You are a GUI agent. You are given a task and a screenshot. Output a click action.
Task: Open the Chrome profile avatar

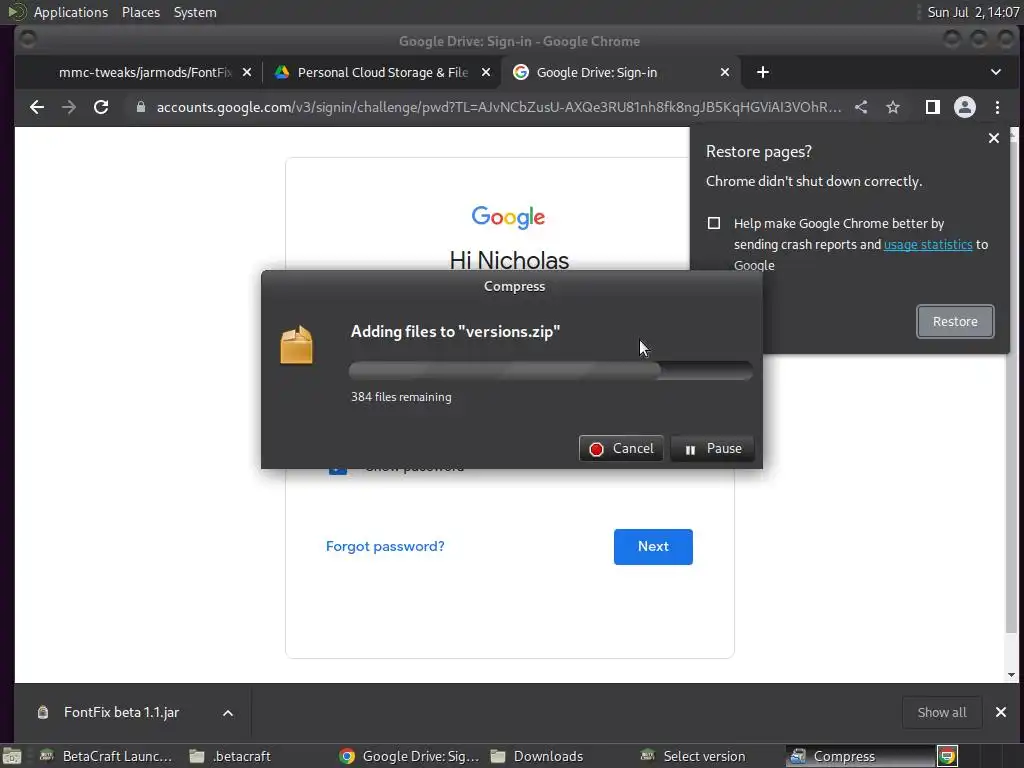pyautogui.click(x=965, y=107)
